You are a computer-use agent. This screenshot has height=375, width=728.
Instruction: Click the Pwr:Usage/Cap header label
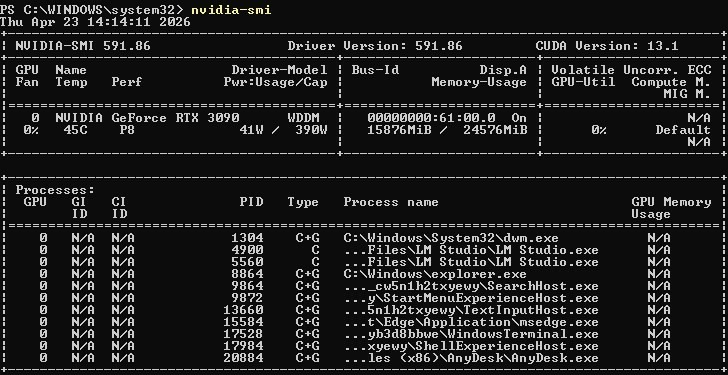pos(275,82)
